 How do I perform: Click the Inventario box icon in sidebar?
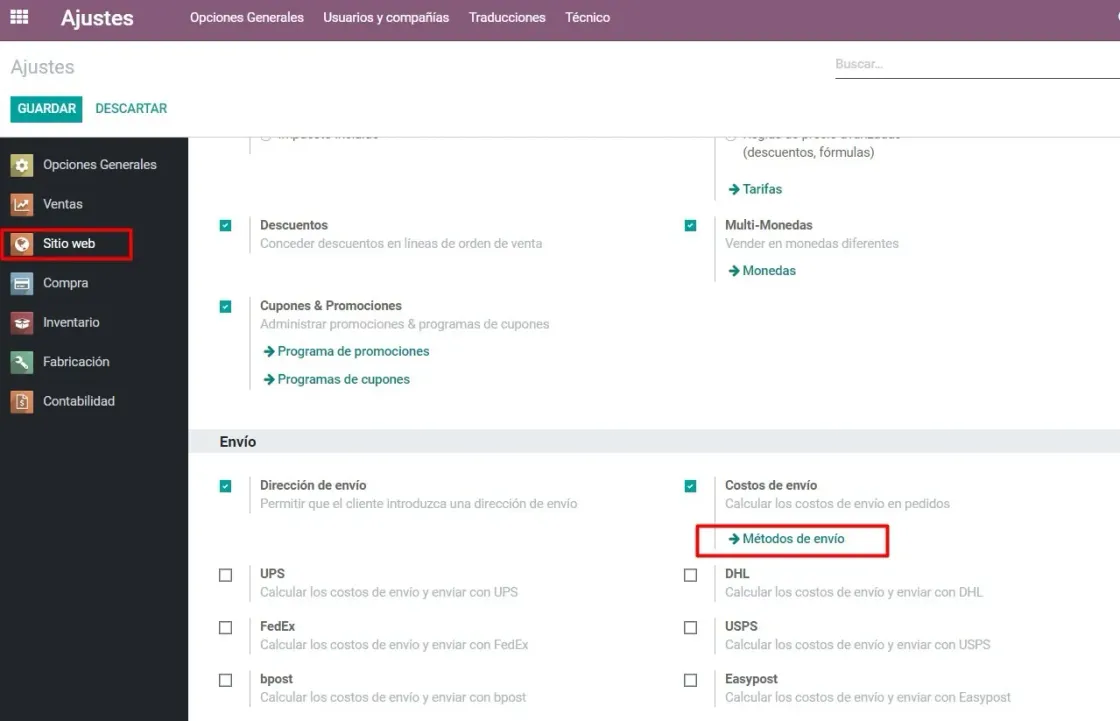(x=21, y=322)
